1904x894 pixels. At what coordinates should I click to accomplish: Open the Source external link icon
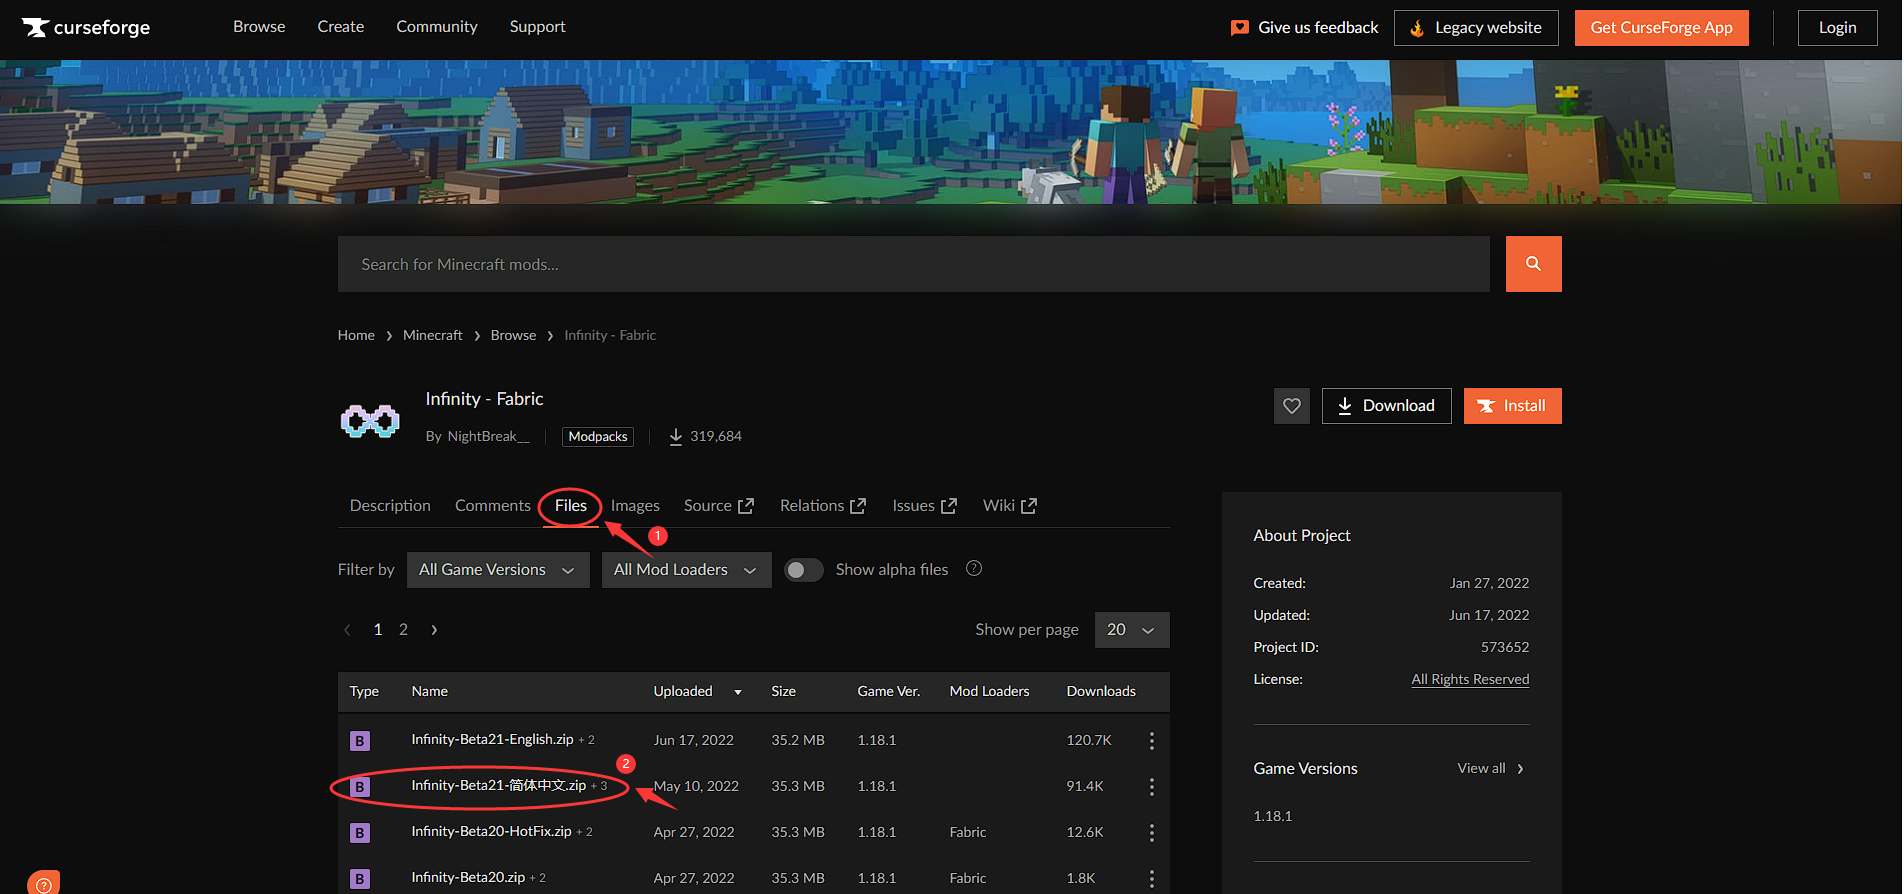pyautogui.click(x=746, y=506)
